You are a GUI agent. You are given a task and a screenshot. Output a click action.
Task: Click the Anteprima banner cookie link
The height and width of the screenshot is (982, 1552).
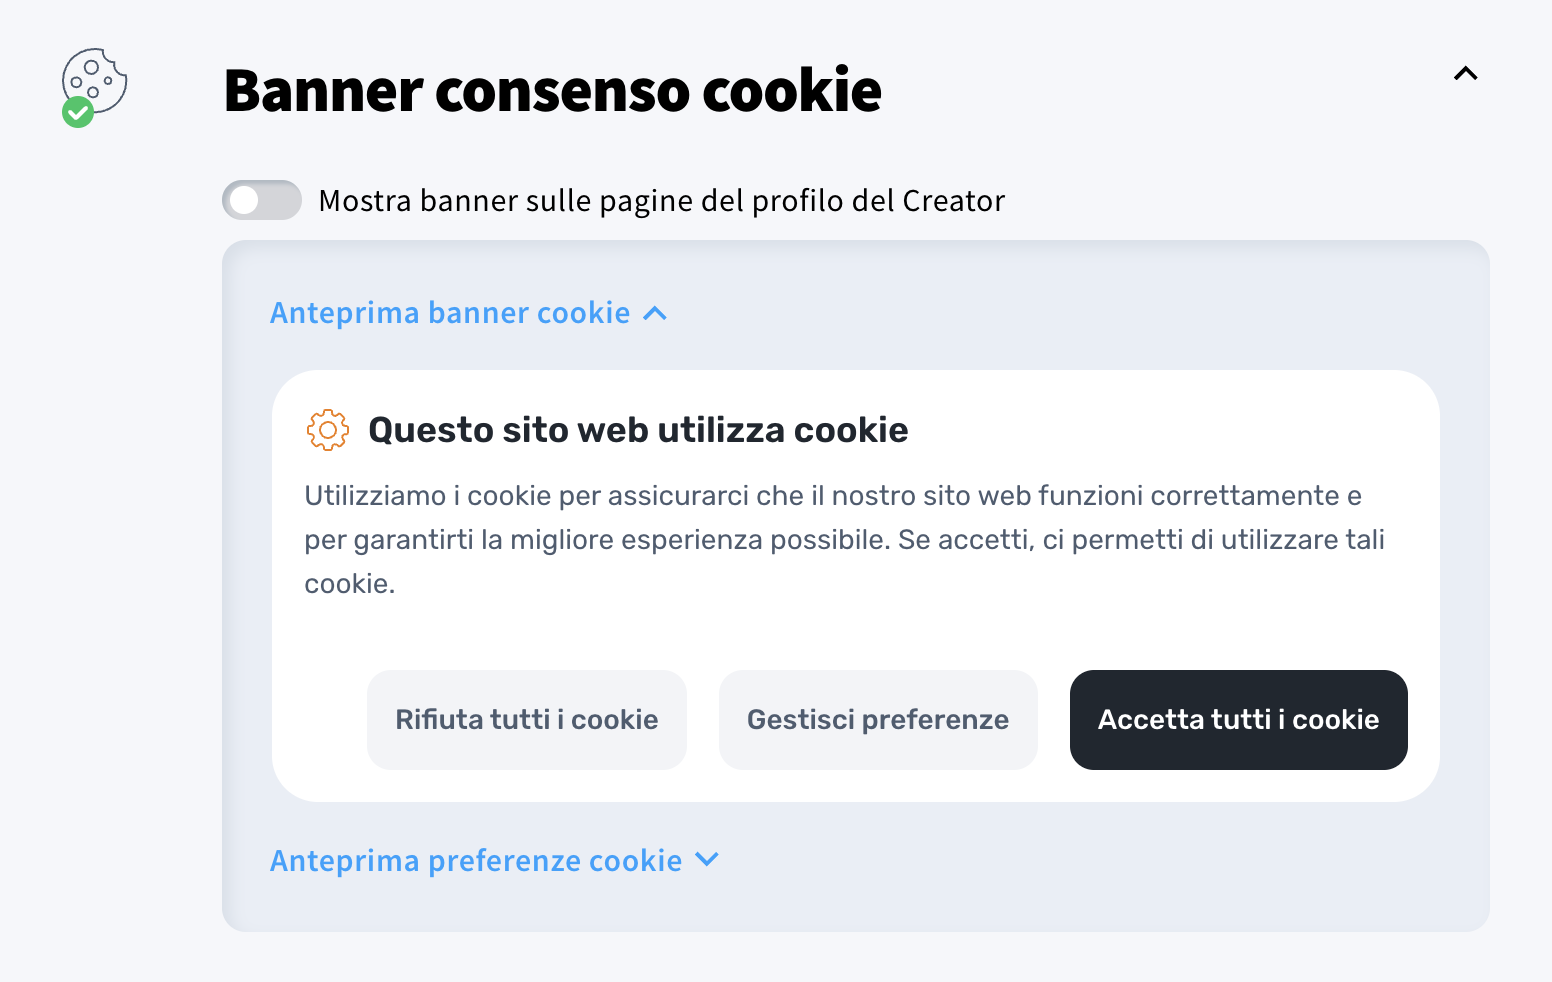(x=450, y=313)
